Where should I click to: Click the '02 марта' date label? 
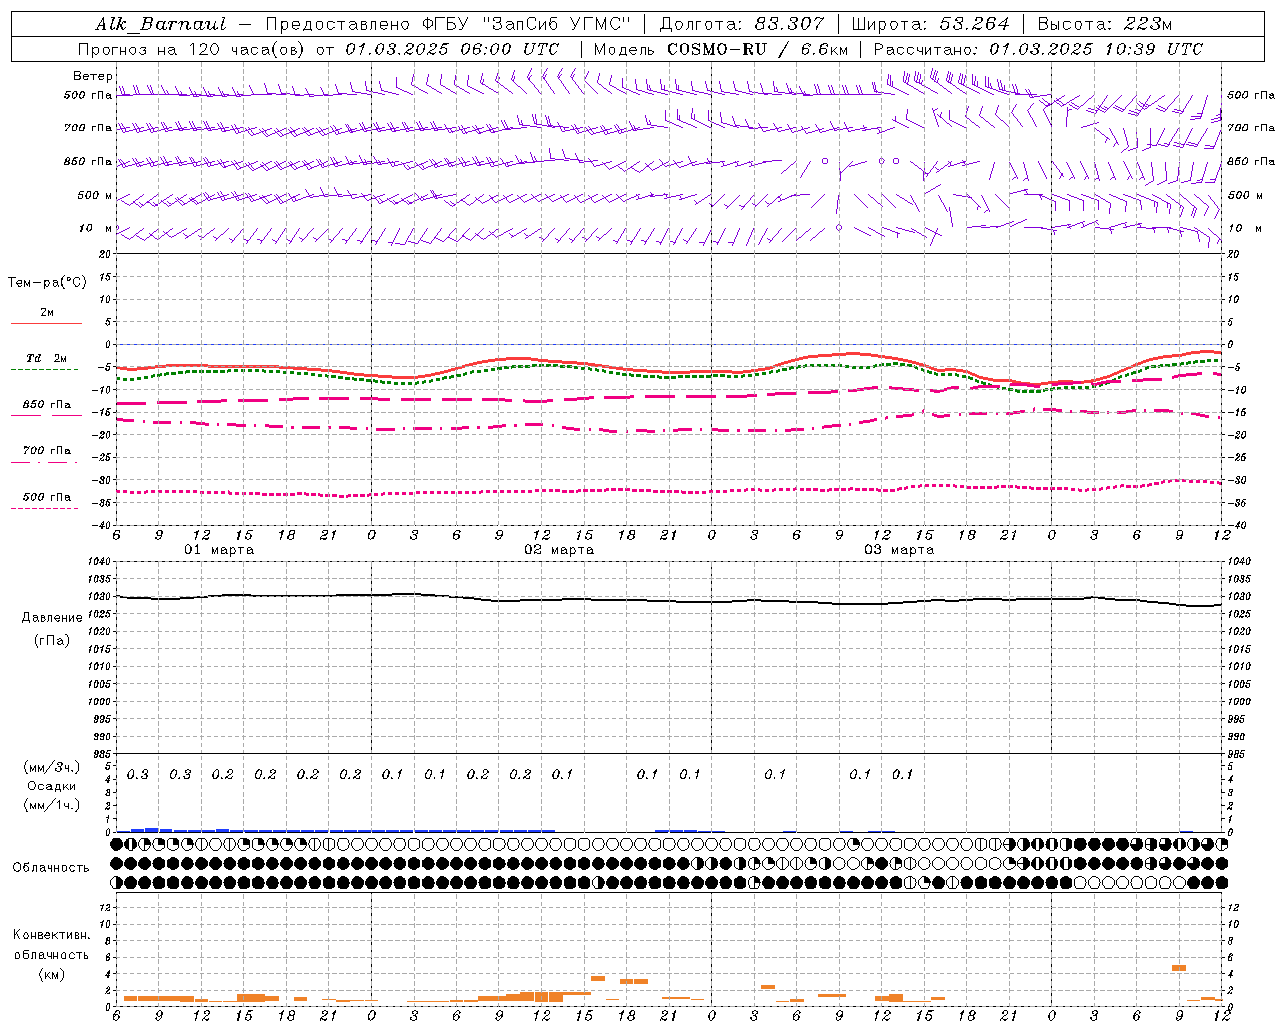point(559,550)
